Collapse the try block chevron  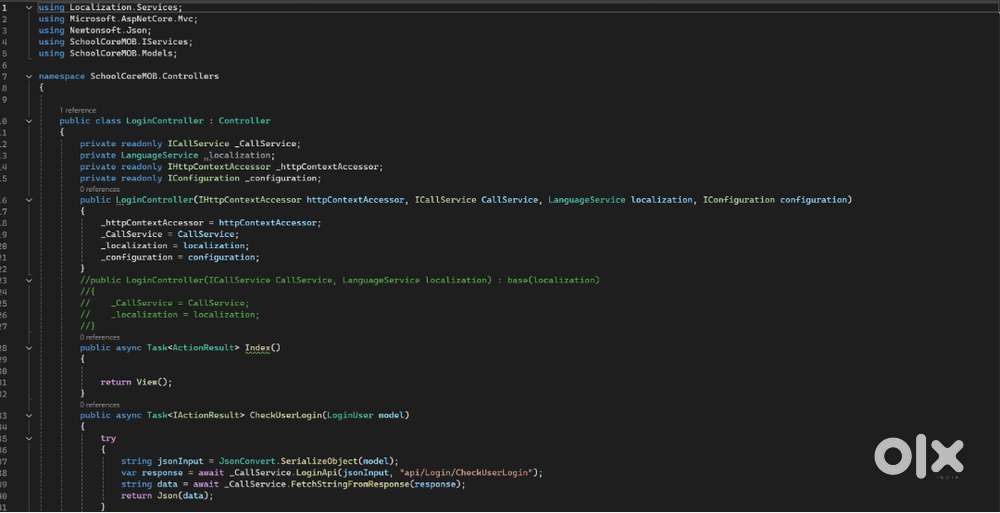[28, 438]
